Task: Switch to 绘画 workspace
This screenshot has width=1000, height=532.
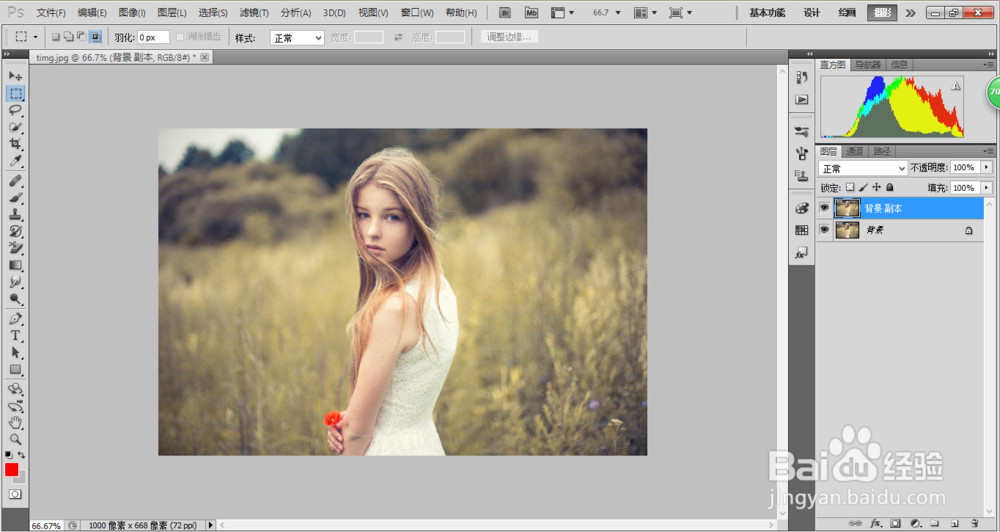Action: tap(847, 13)
